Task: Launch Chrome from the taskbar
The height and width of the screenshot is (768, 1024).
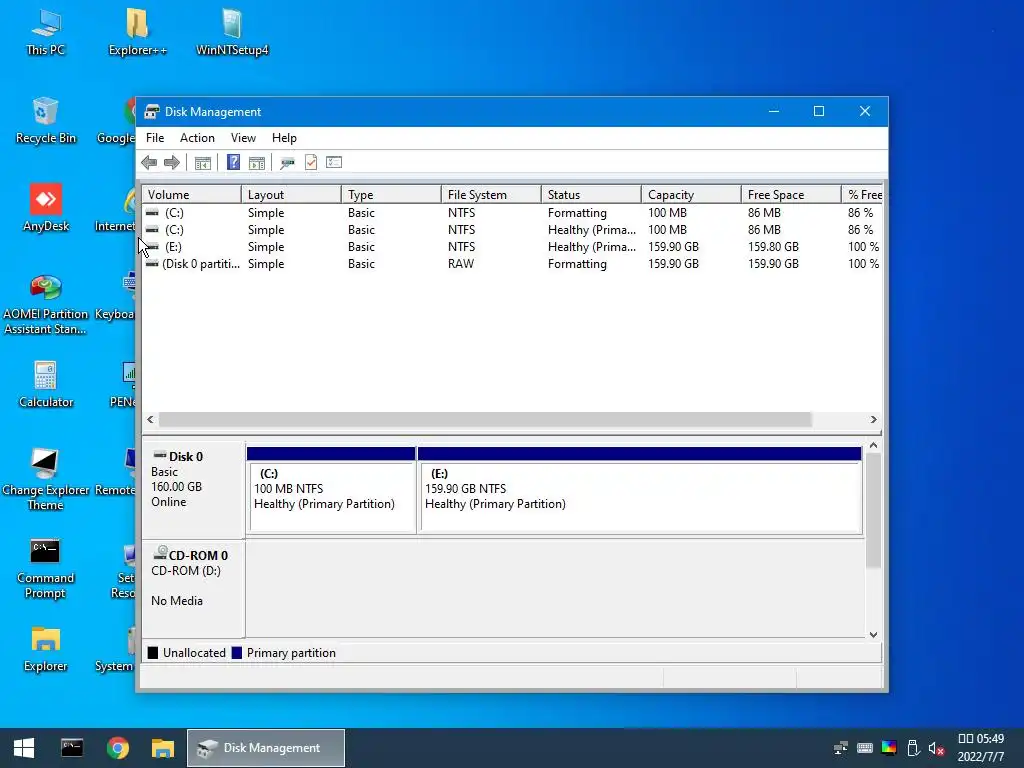Action: (118, 748)
